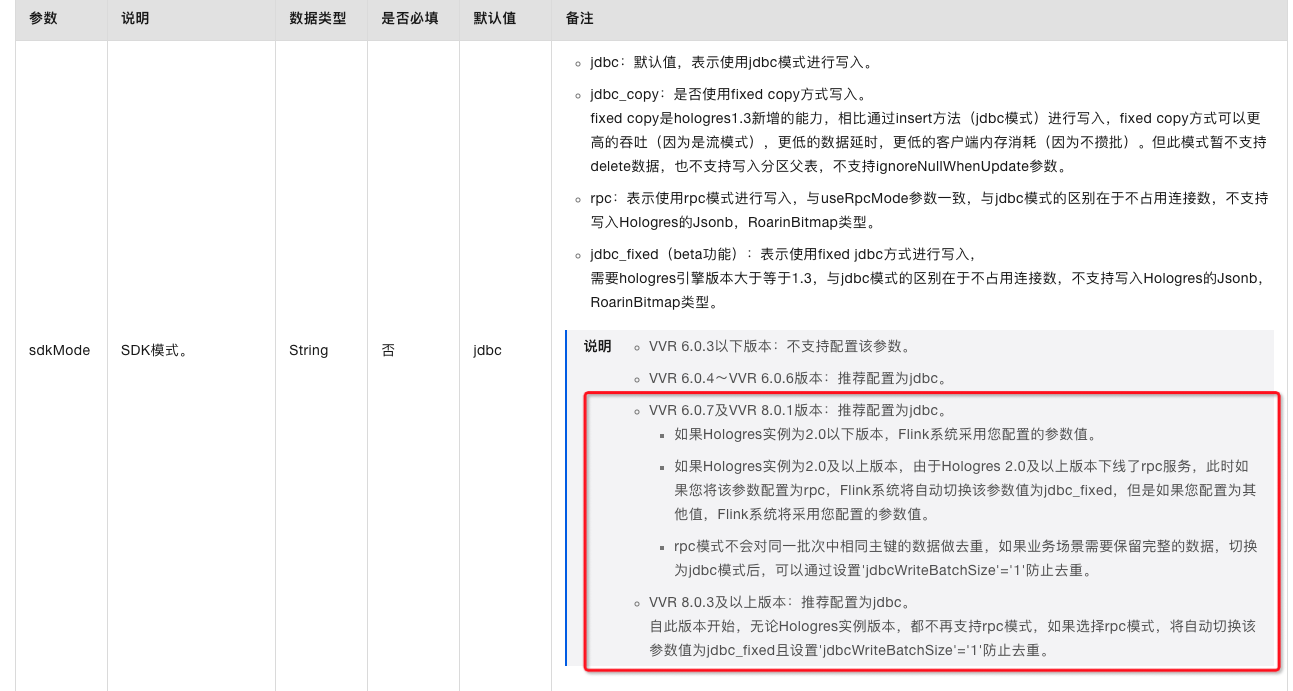Click 'VVR 6.0.4～VVR 6.0.6版本' line
The width and height of the screenshot is (1293, 691).
798,378
